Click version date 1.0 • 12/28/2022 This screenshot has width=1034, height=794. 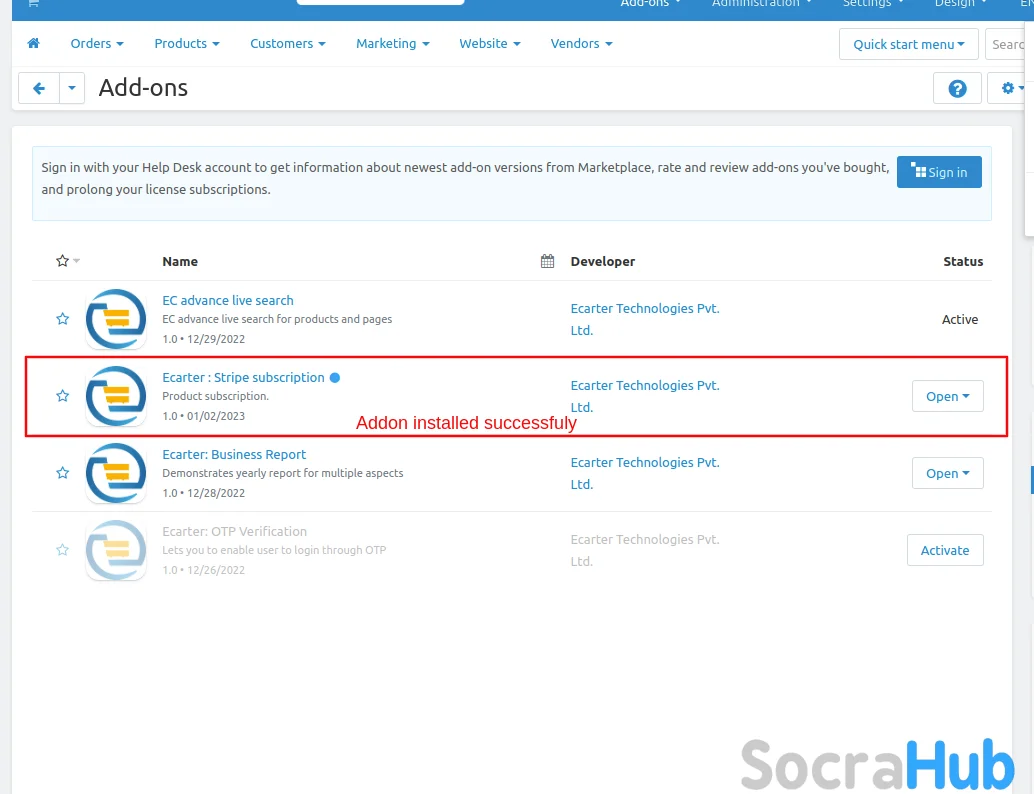click(x=204, y=493)
